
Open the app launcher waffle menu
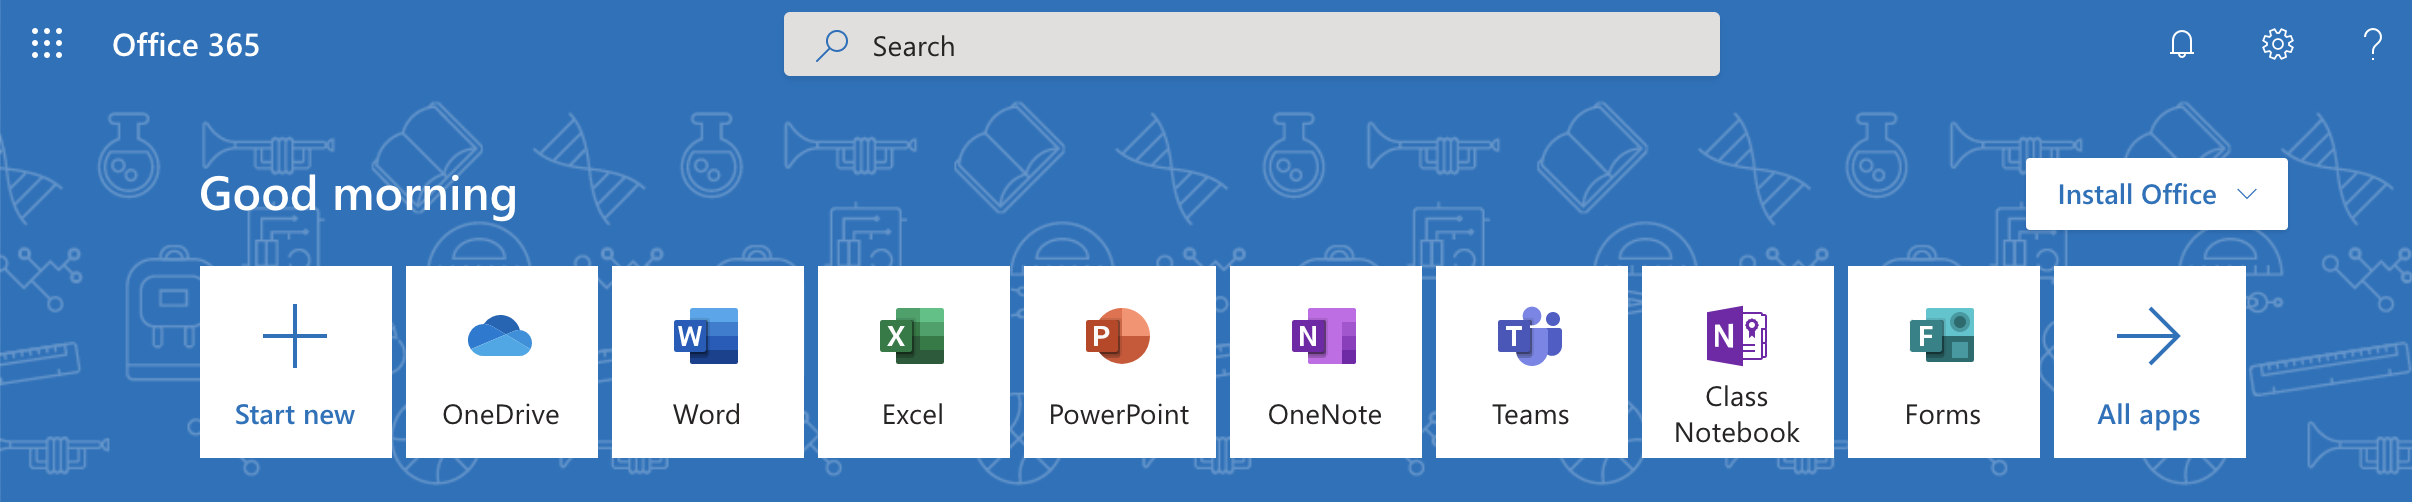click(x=47, y=44)
